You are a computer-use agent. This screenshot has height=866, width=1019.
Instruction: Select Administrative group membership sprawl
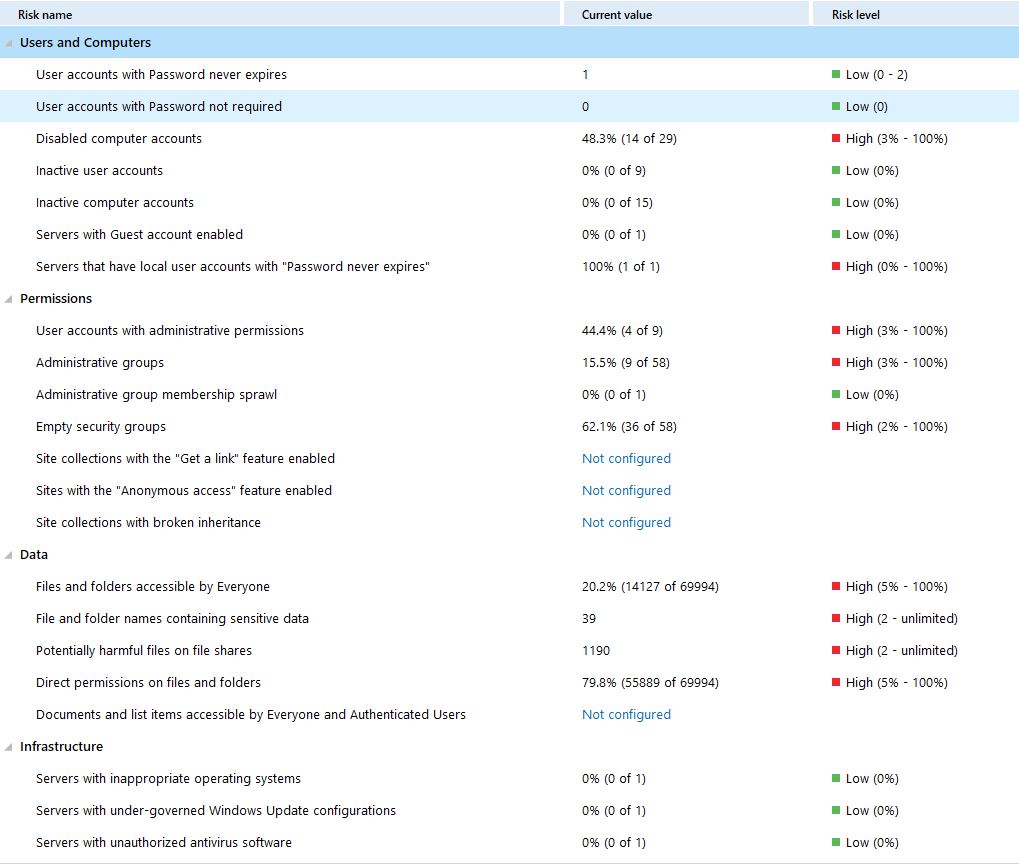point(510,394)
